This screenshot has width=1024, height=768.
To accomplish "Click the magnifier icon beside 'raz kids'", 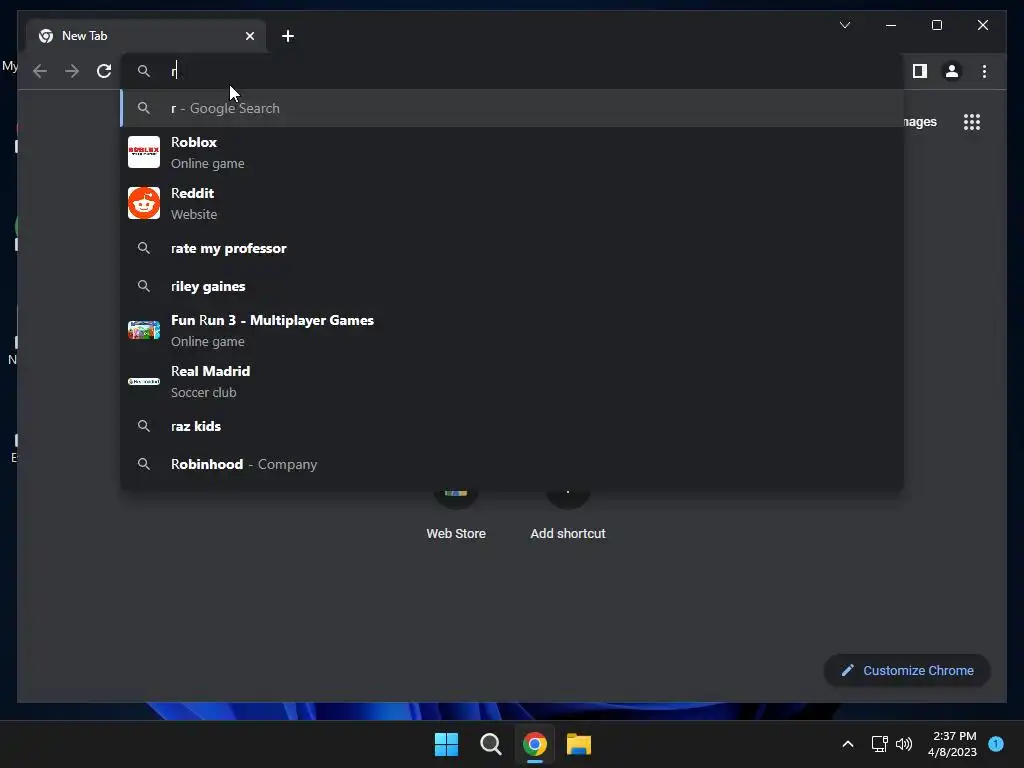I will [144, 426].
